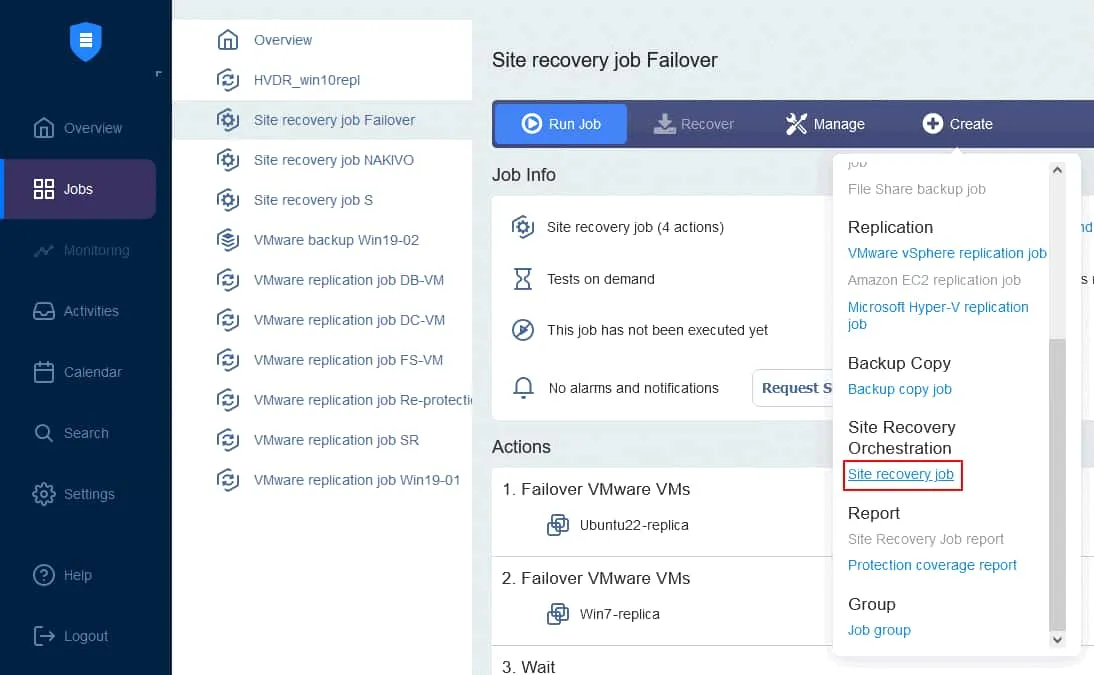
Task: Open the Monitoring panel from the sidebar
Action: point(44,249)
